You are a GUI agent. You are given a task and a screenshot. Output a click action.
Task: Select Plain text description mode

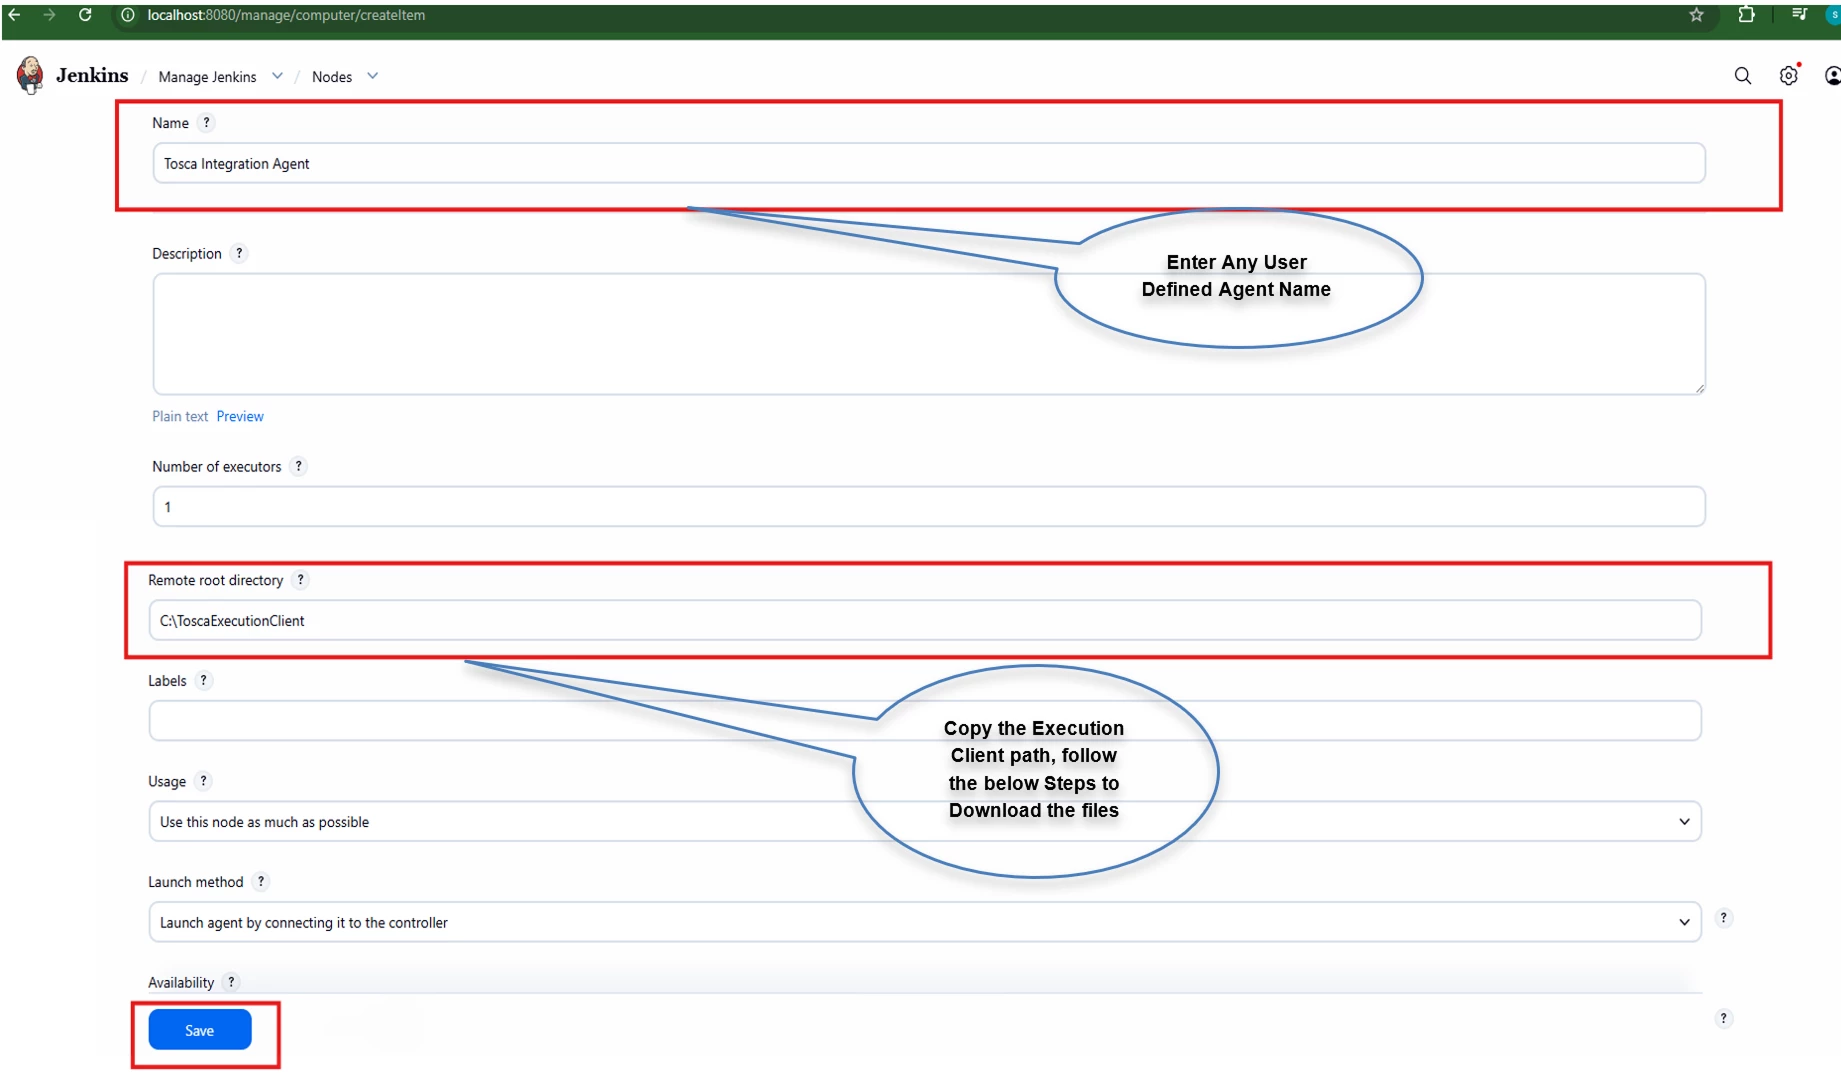180,416
